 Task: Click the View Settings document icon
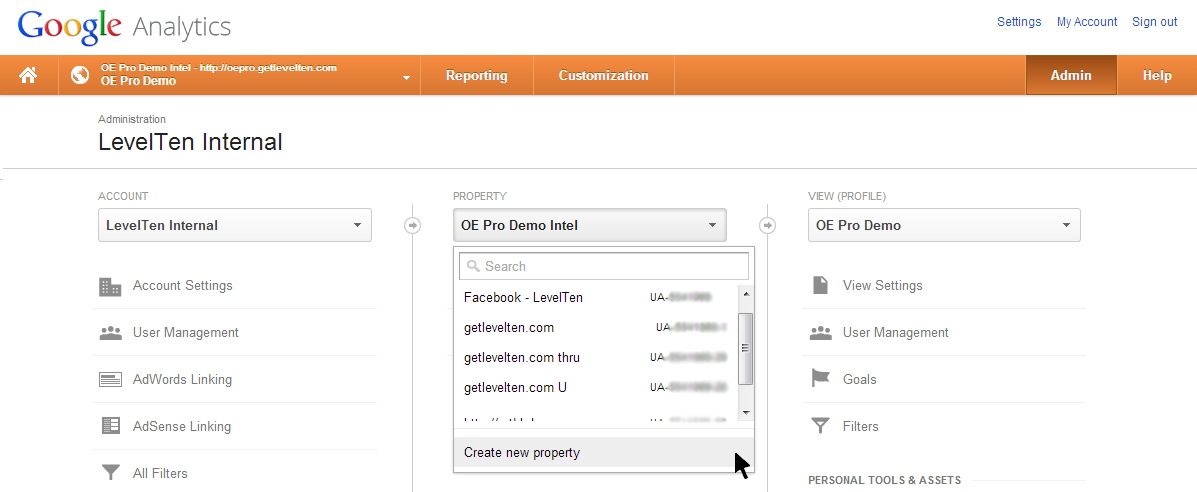821,286
